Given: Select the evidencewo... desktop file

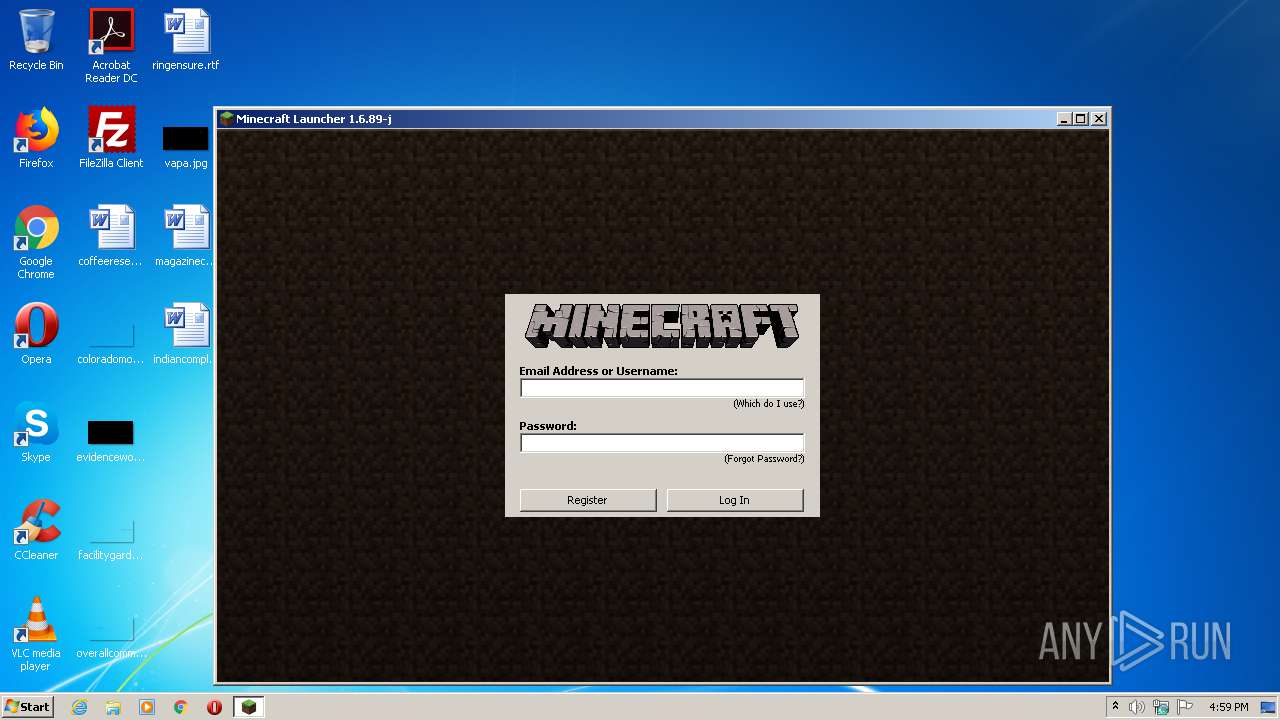Looking at the screenshot, I should pos(111,440).
